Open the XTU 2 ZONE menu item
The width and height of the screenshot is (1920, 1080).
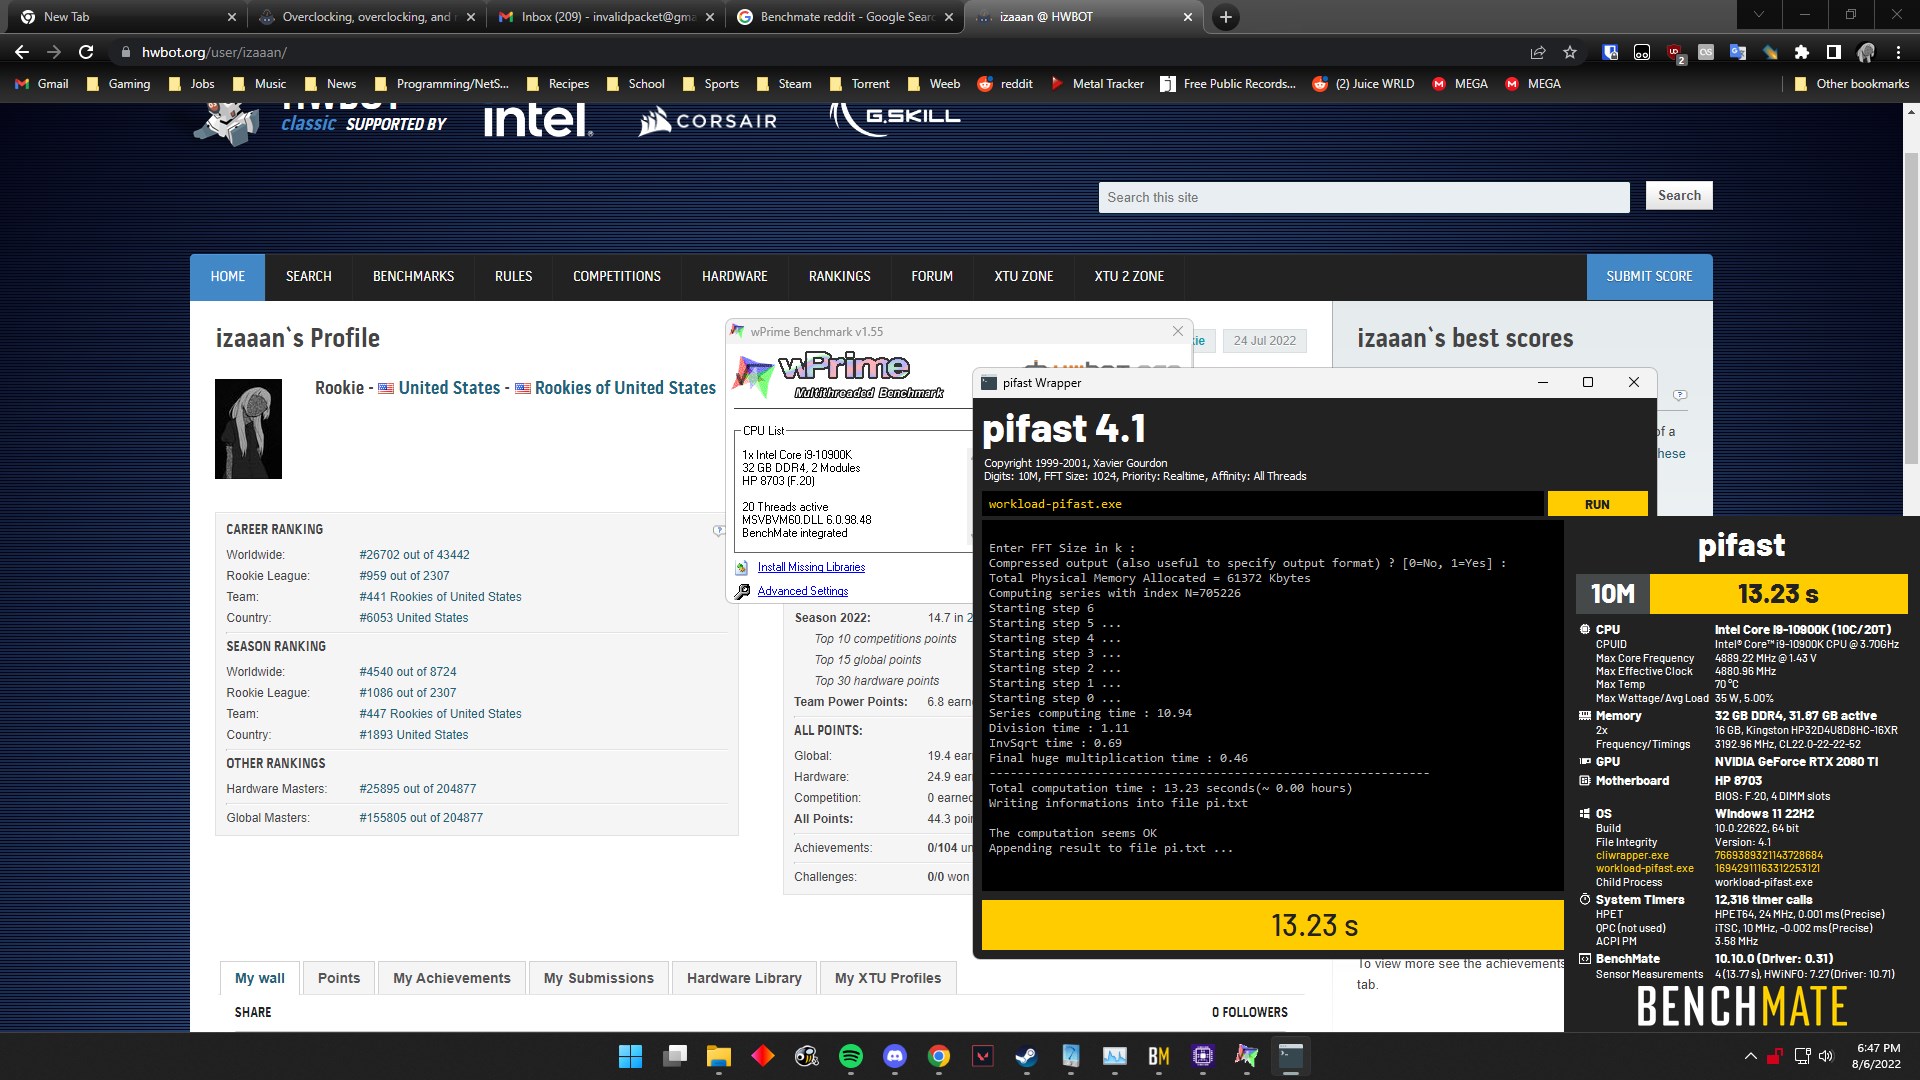(x=1129, y=277)
